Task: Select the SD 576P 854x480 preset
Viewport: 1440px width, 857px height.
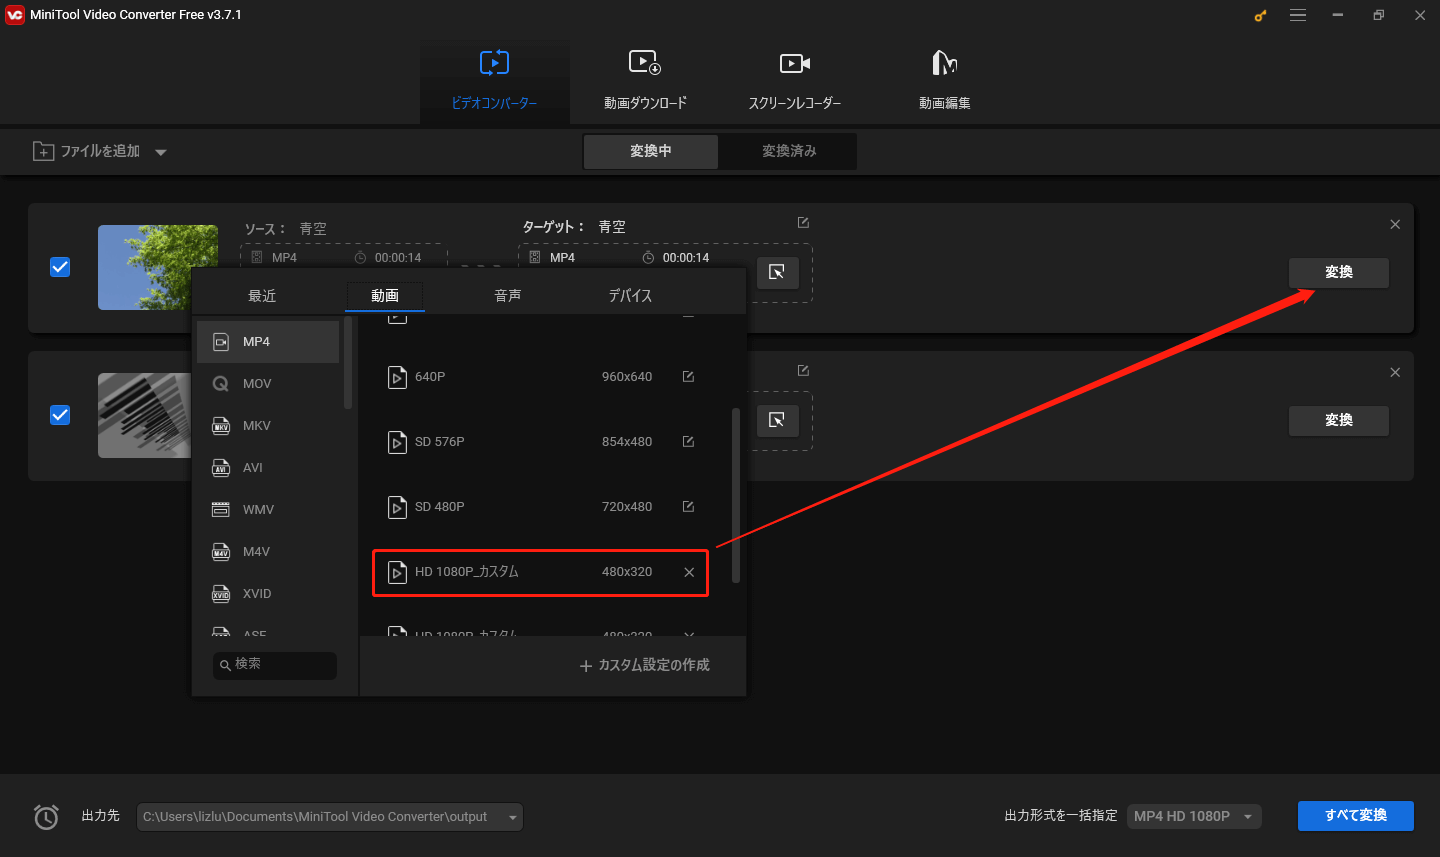Action: coord(540,442)
